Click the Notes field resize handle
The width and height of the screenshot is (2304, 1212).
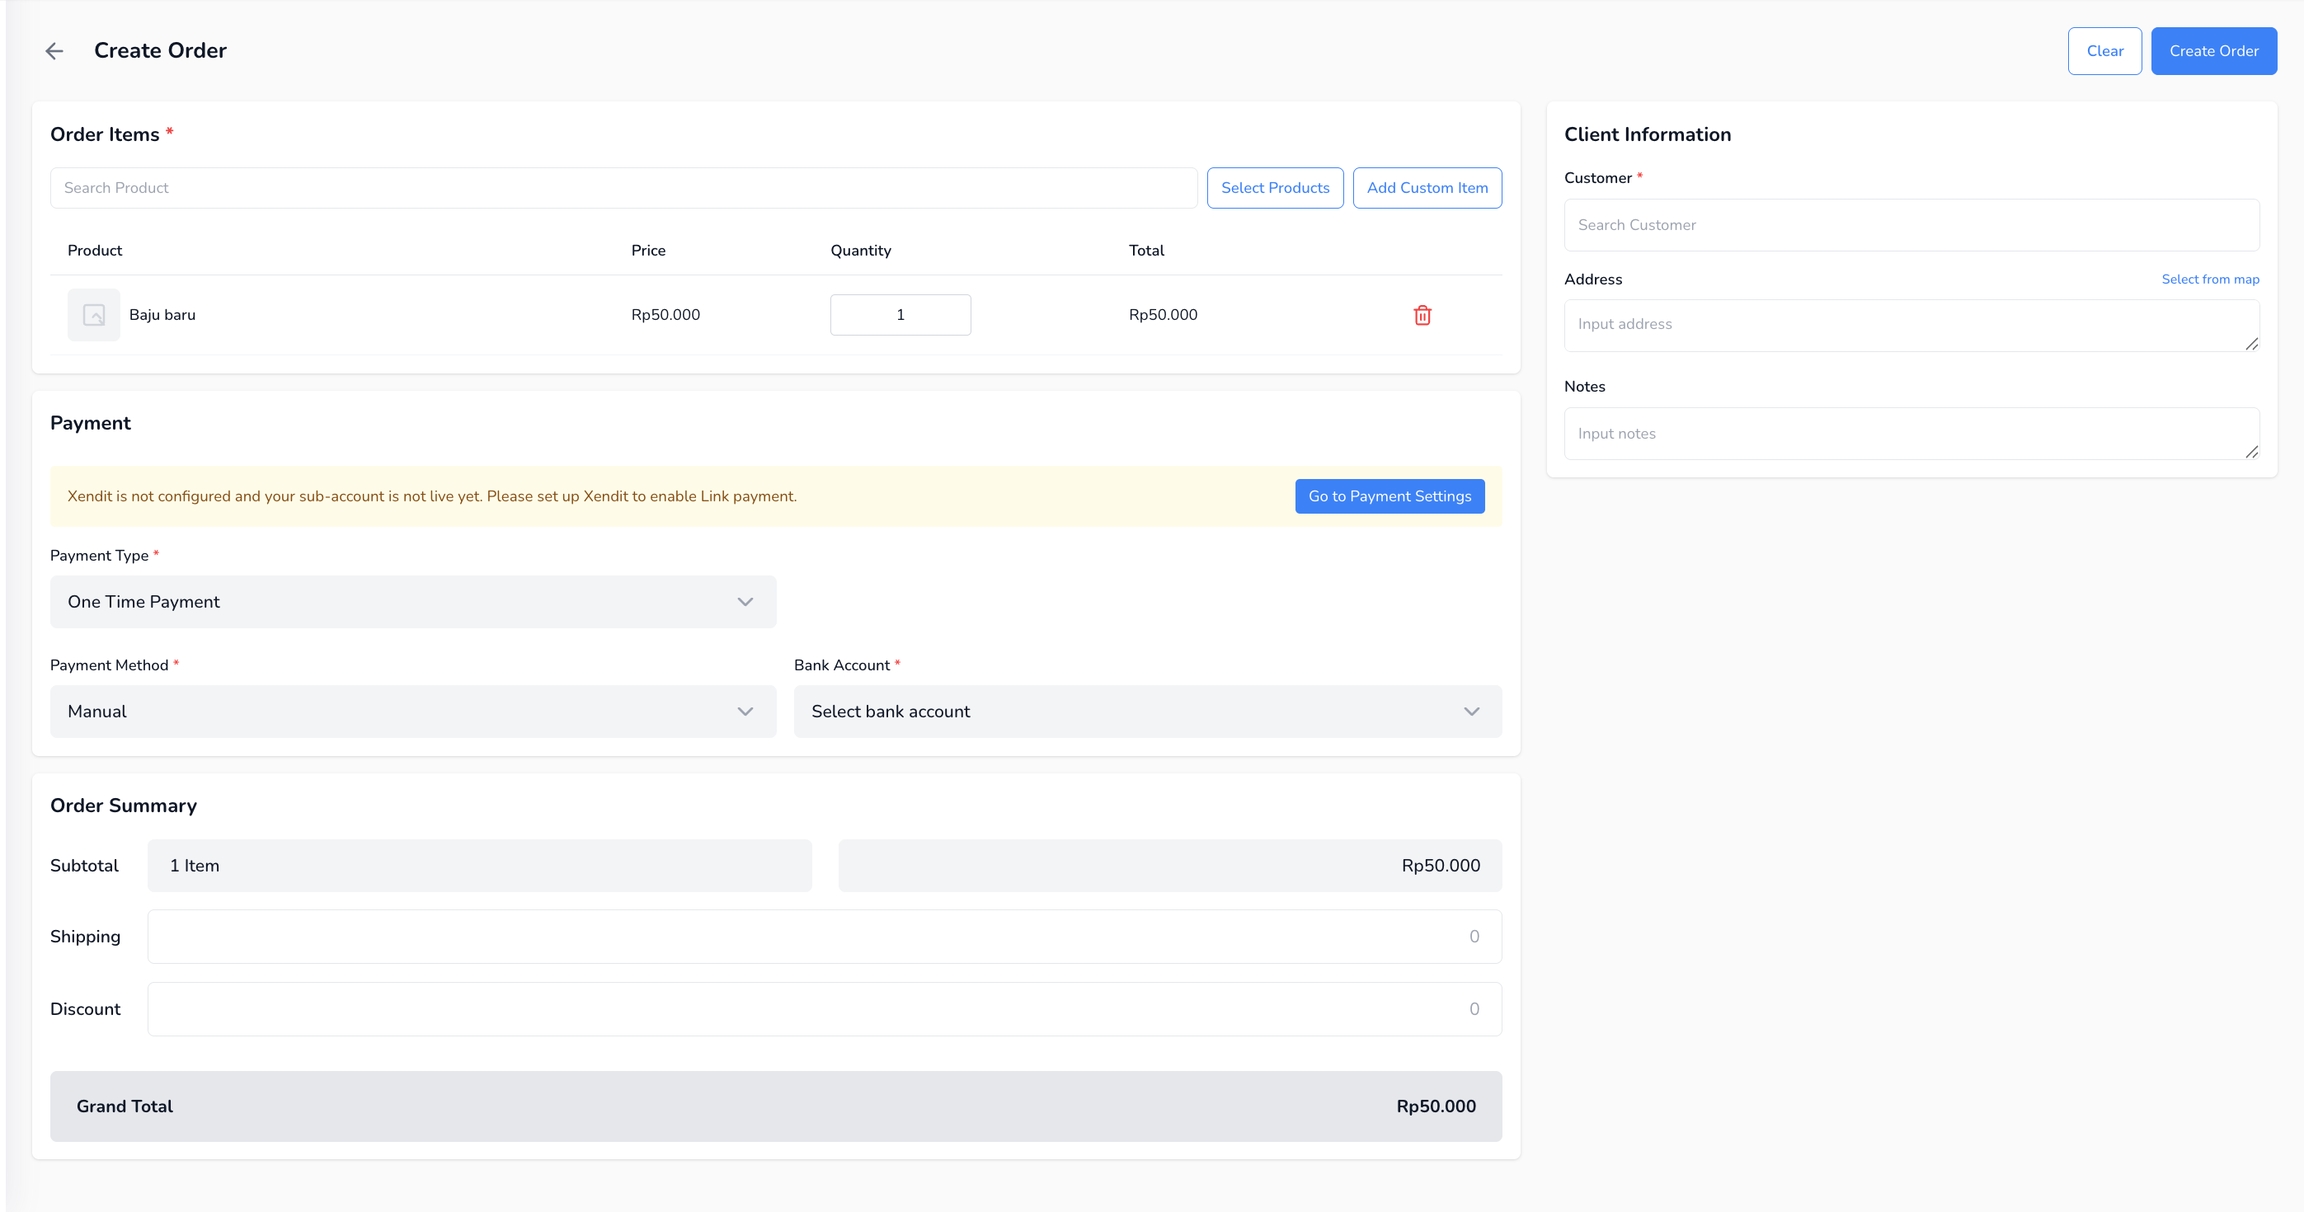point(2251,452)
